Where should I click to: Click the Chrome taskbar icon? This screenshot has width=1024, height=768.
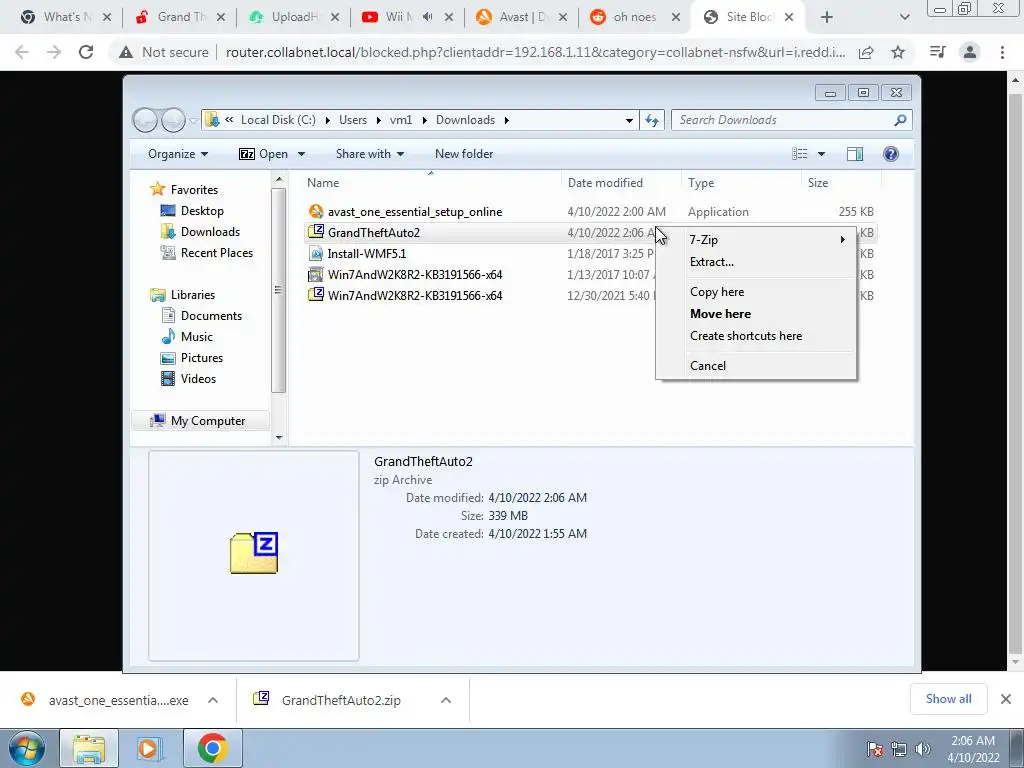coord(212,748)
